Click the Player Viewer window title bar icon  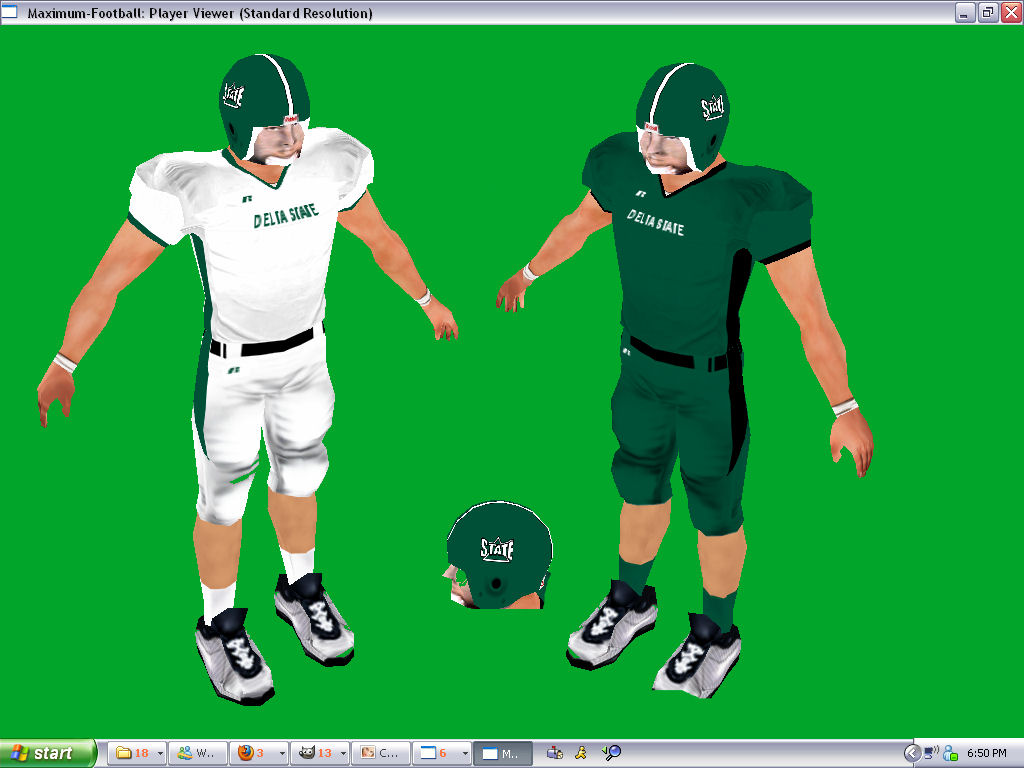click(x=9, y=12)
